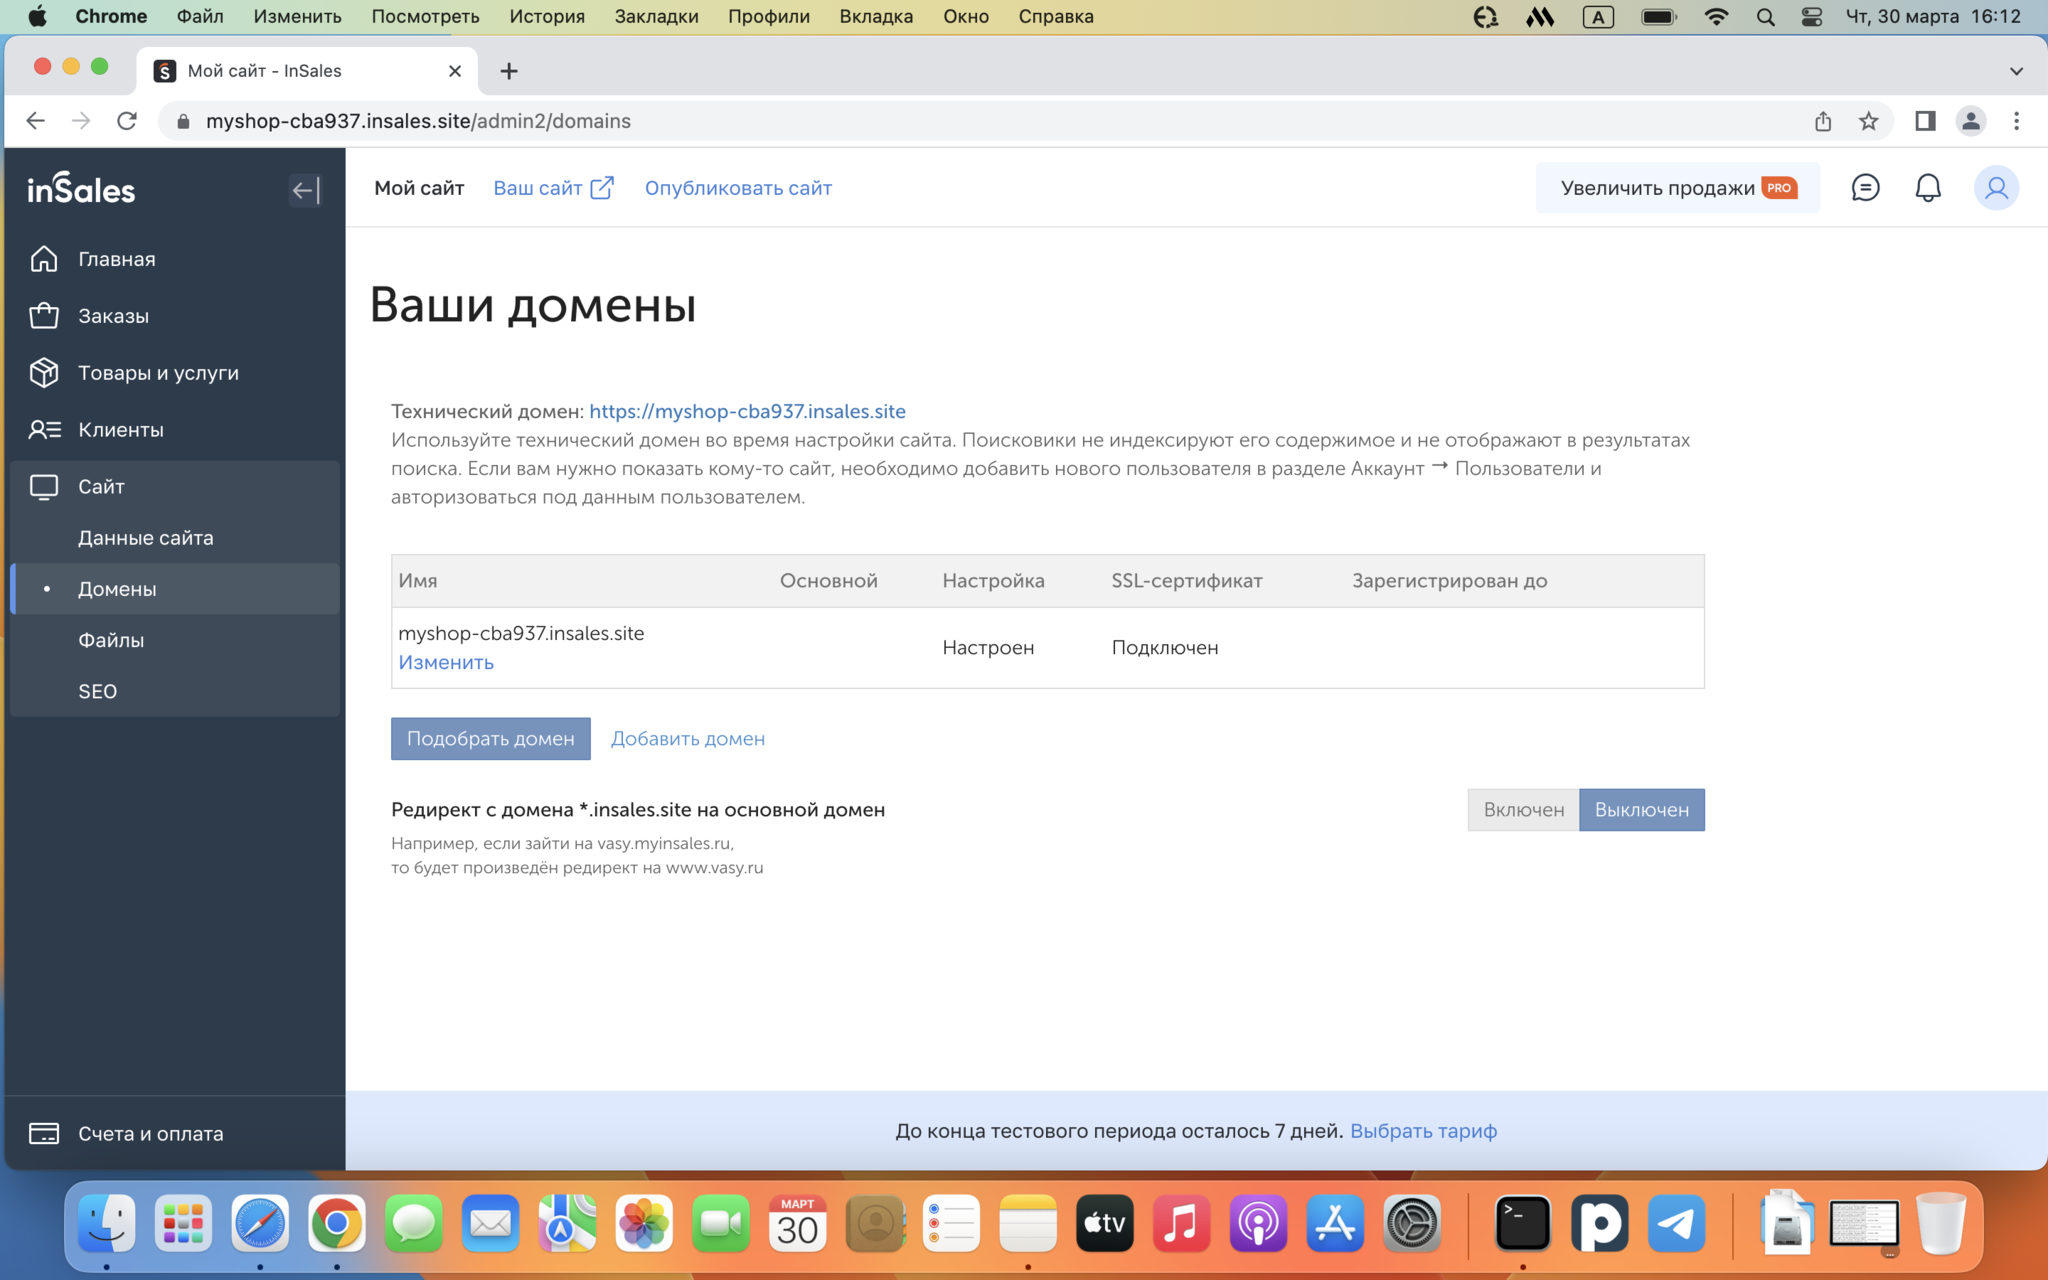2048x1280 pixels.
Task: Go to Главная in the sidebar
Action: point(116,259)
